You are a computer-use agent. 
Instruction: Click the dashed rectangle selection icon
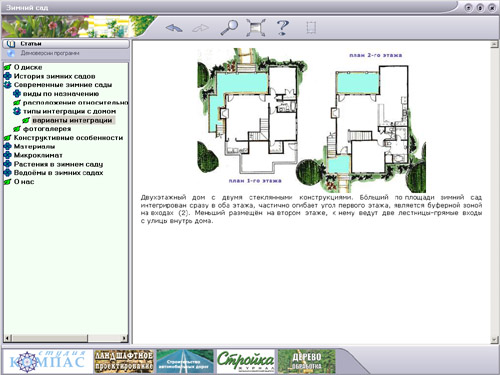tap(311, 28)
